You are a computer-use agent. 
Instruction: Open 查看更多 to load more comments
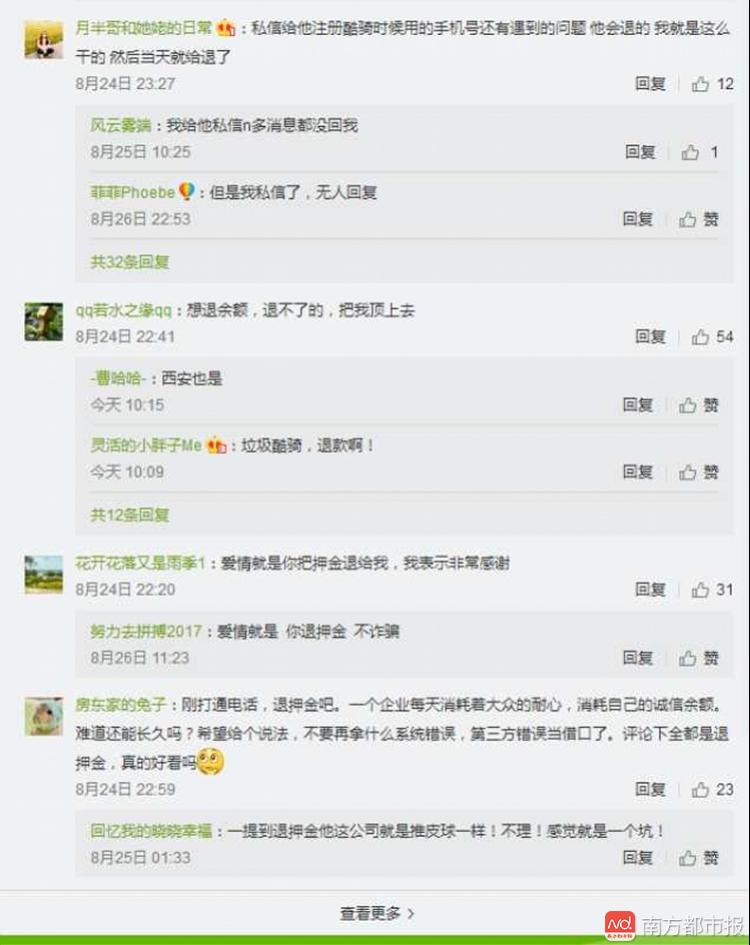coord(377,914)
